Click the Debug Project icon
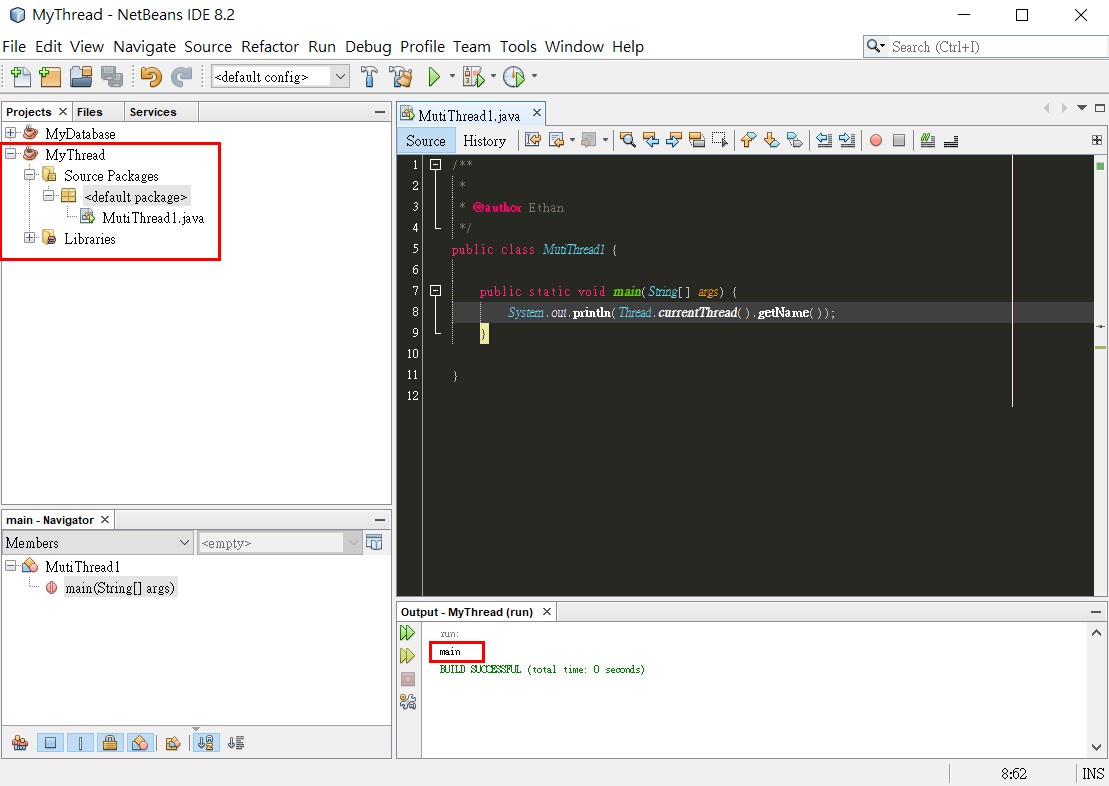 [473, 76]
